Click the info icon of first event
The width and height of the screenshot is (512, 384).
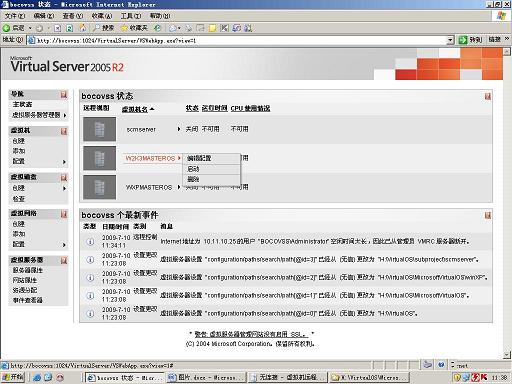pos(90,241)
